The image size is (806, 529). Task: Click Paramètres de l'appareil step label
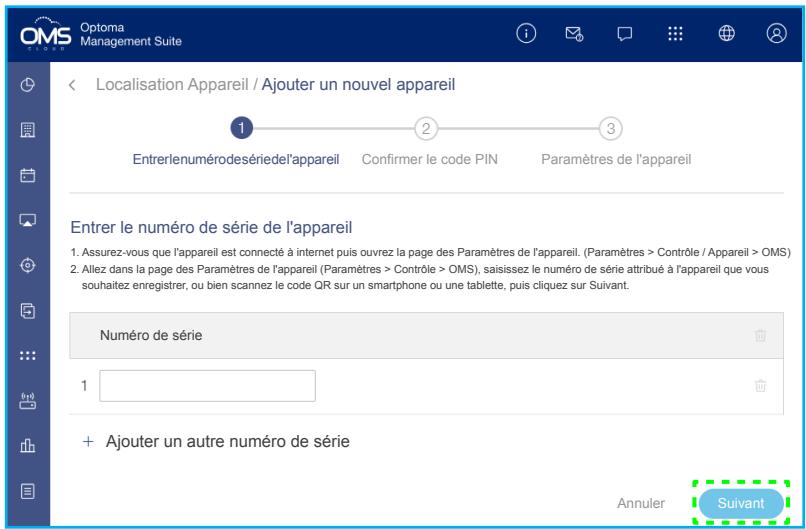pyautogui.click(x=616, y=159)
